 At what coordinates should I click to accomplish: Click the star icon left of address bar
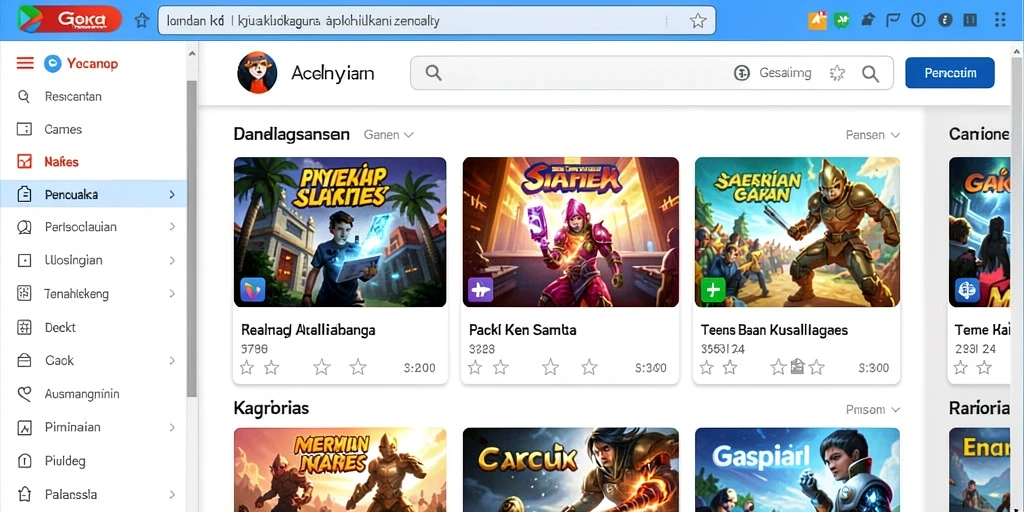coord(142,20)
